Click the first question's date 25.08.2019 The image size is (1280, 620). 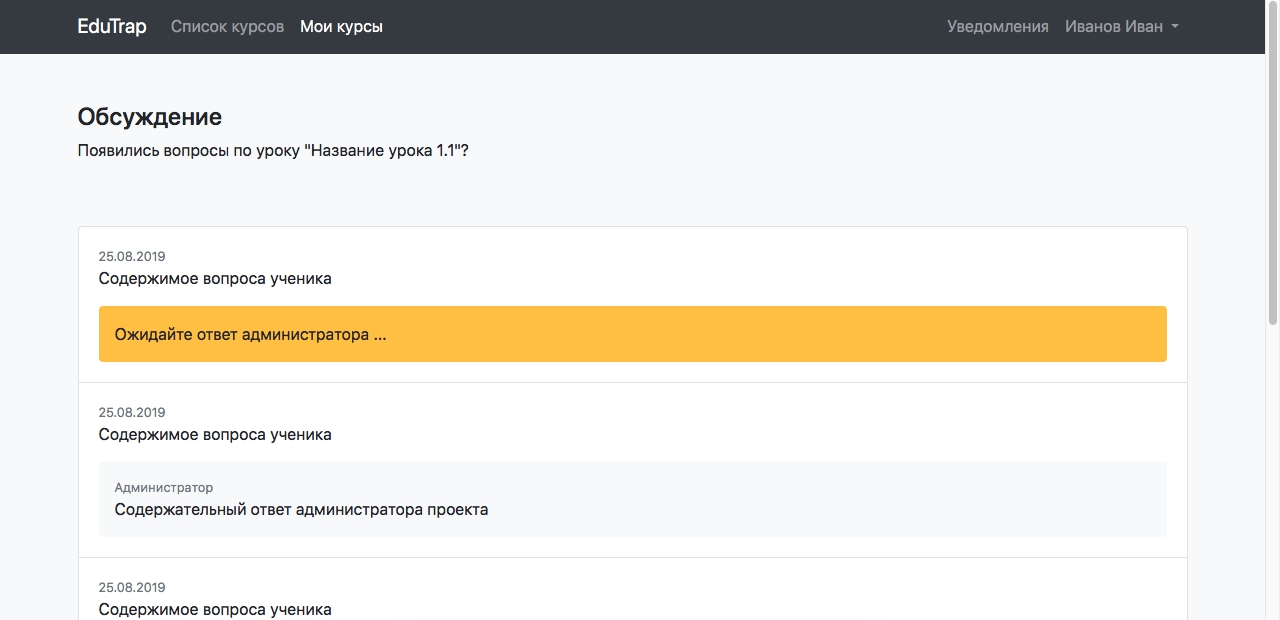tap(132, 257)
